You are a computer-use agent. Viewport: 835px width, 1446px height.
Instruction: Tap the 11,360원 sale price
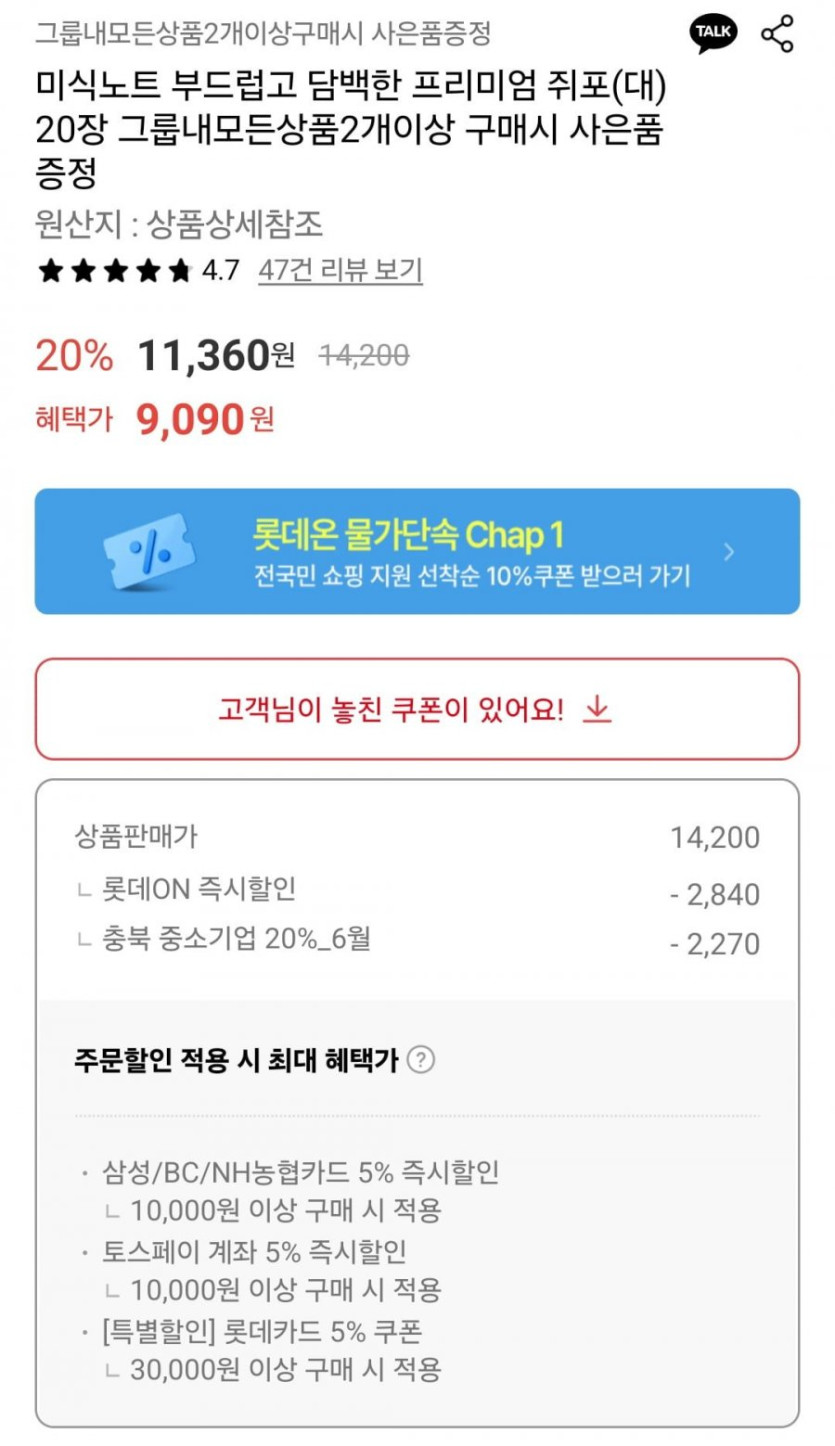[x=215, y=355]
